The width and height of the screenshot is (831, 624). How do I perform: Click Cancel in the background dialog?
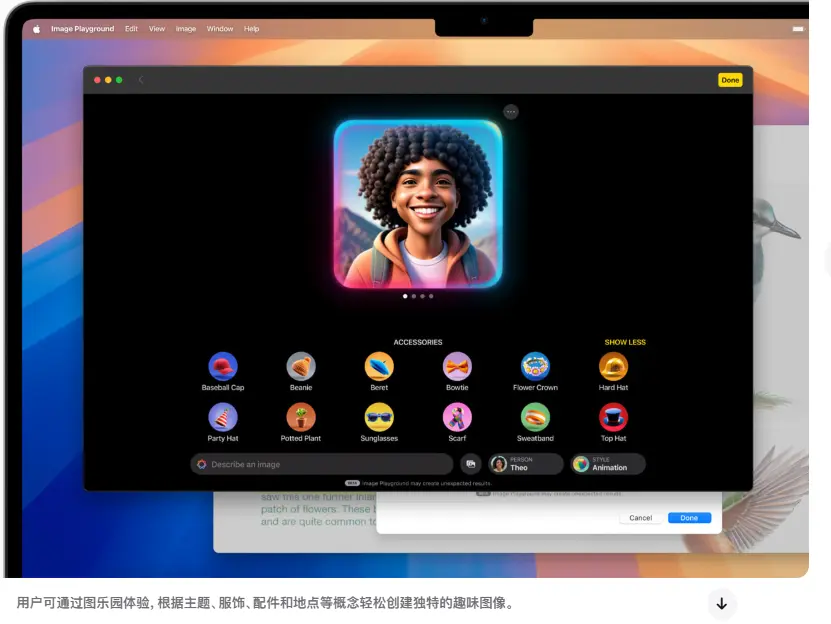[641, 517]
